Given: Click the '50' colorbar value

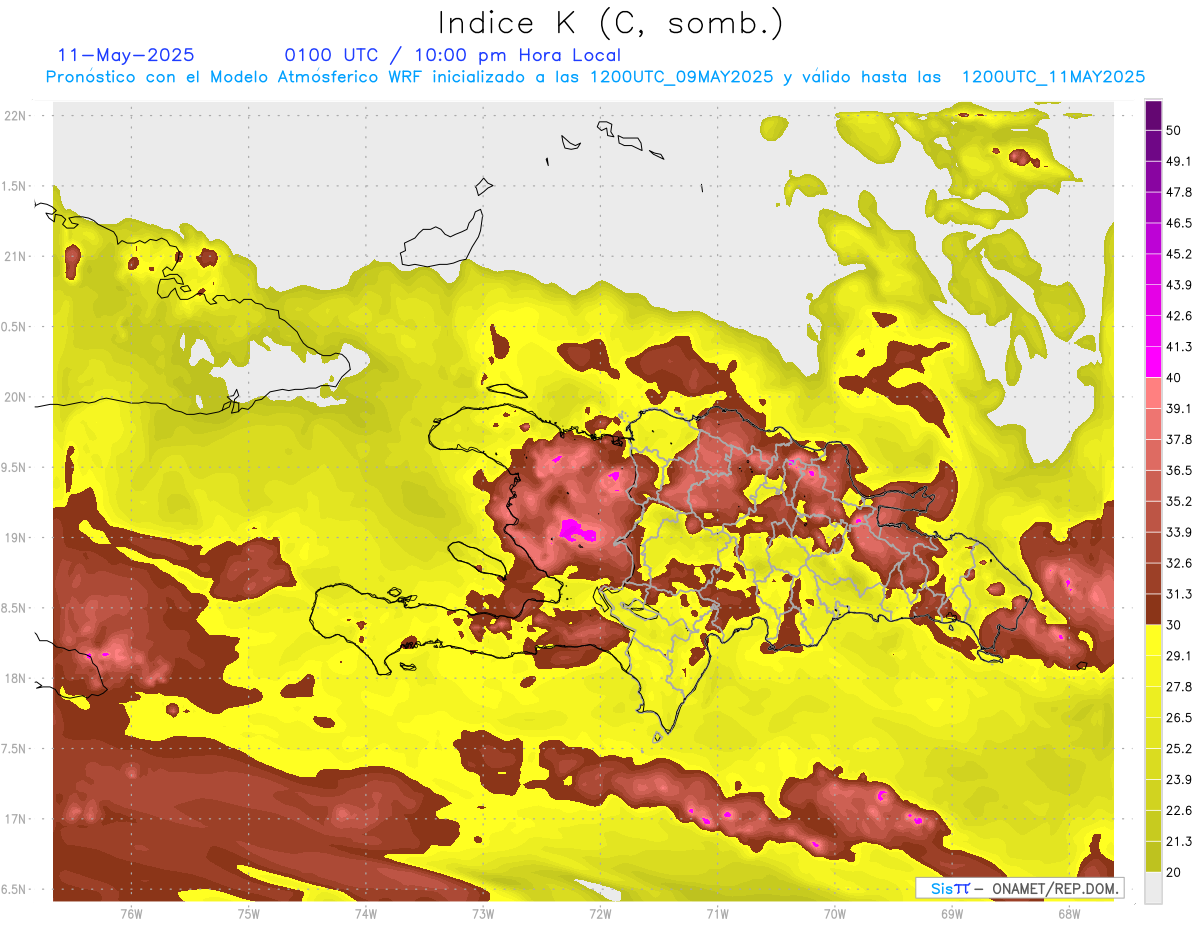Looking at the screenshot, I should click(x=1174, y=130).
